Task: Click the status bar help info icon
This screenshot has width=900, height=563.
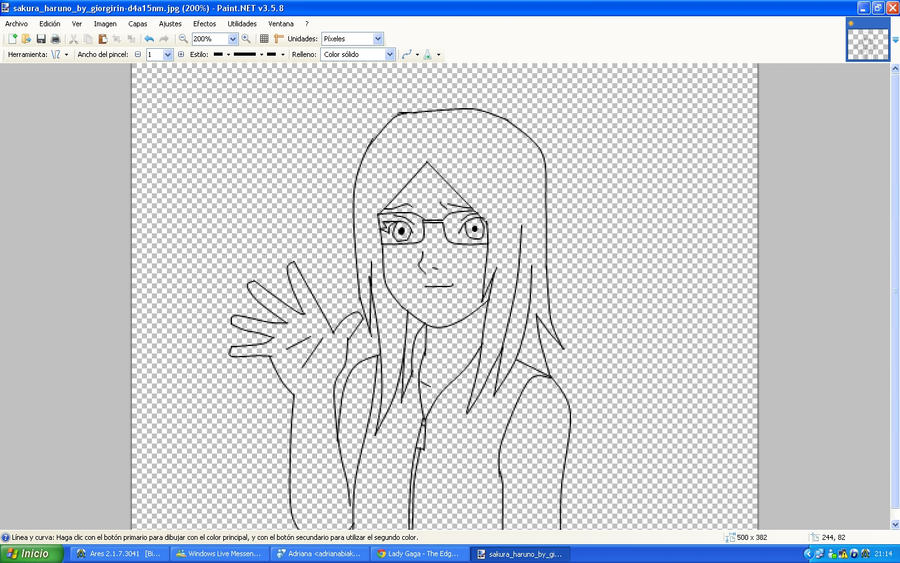Action: (6, 538)
